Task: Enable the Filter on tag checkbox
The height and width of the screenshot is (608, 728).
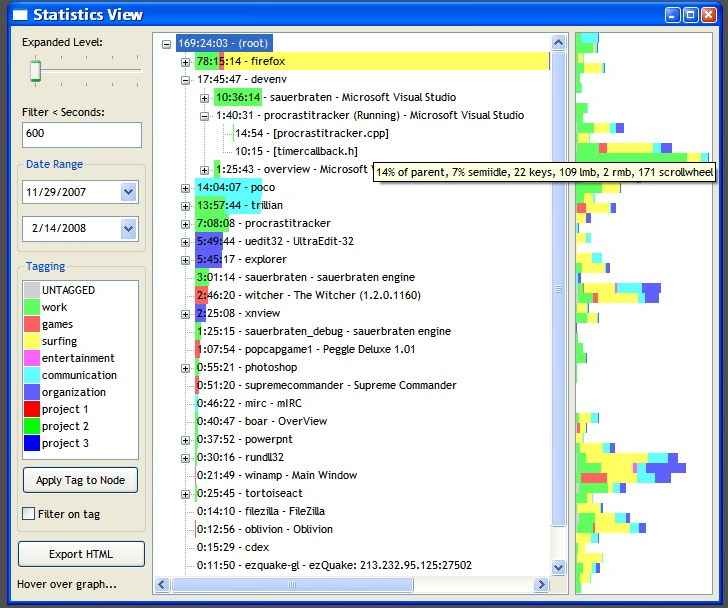Action: click(28, 513)
